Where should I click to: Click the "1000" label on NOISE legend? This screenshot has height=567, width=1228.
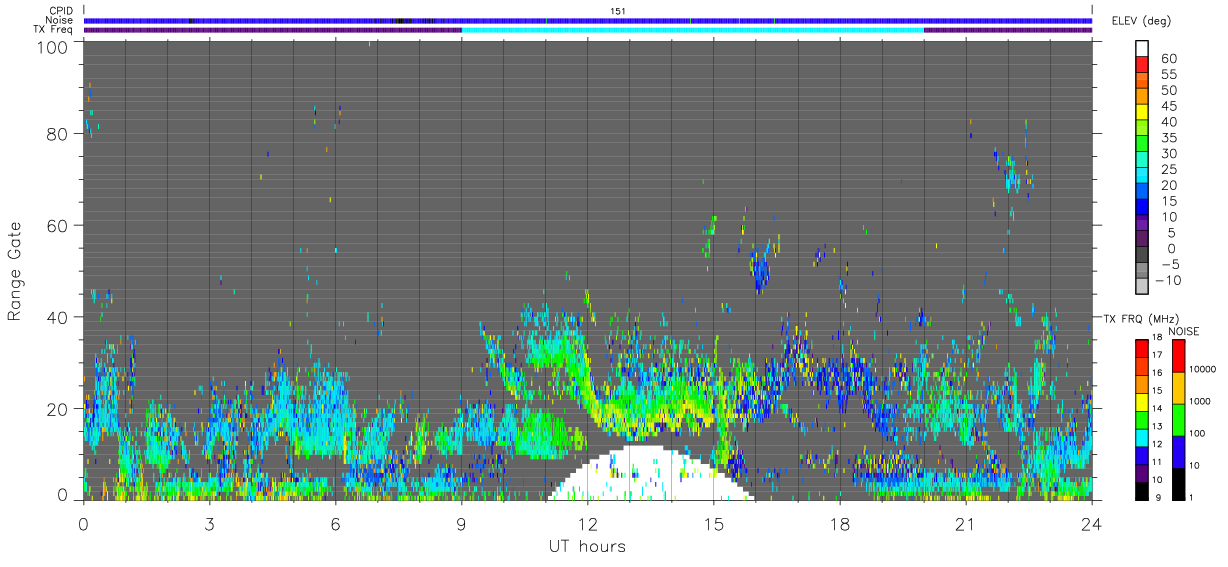[x=1200, y=401]
